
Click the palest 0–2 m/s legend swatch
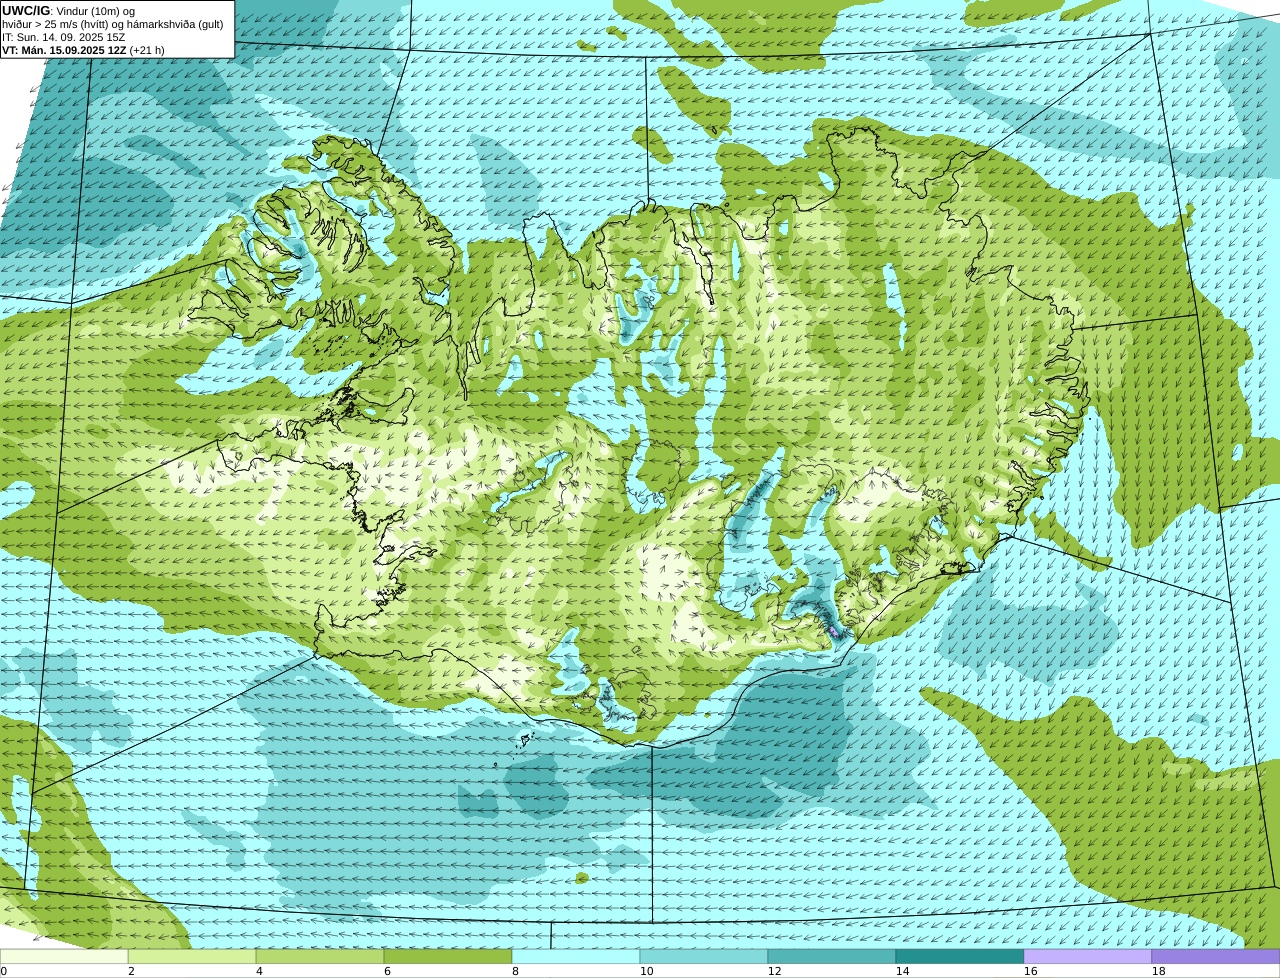(x=64, y=956)
